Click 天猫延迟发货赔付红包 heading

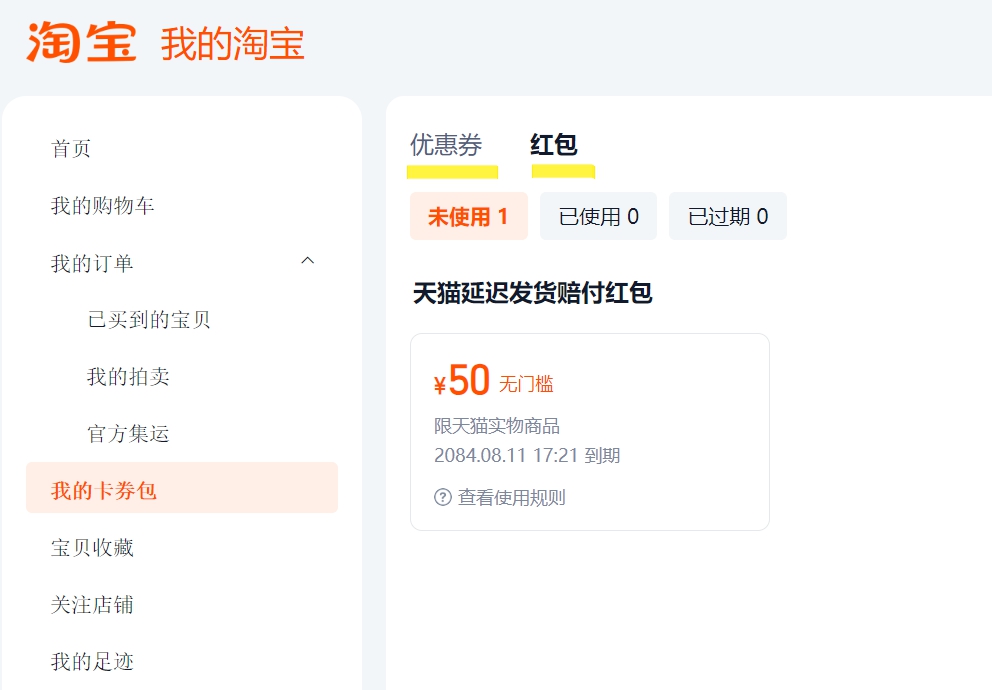point(532,293)
